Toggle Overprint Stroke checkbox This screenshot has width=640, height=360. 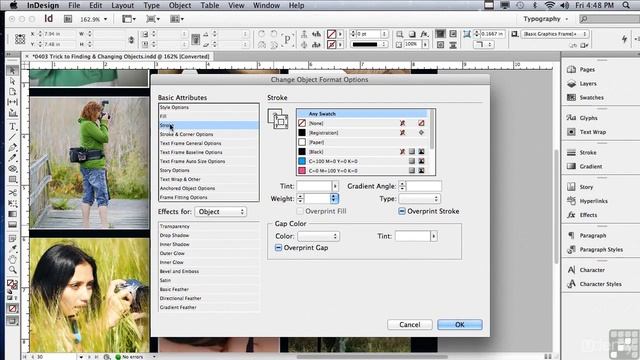point(402,211)
